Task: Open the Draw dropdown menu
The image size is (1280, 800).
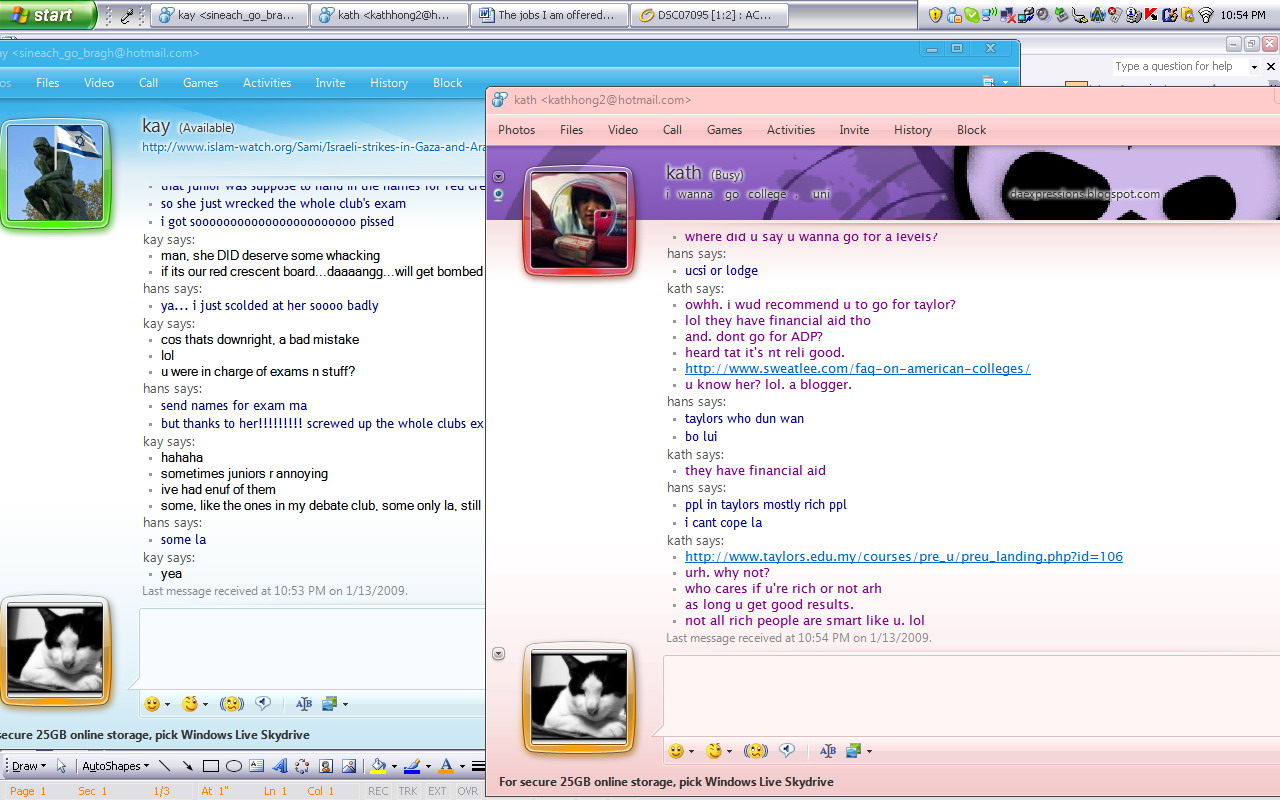Action: (x=28, y=766)
